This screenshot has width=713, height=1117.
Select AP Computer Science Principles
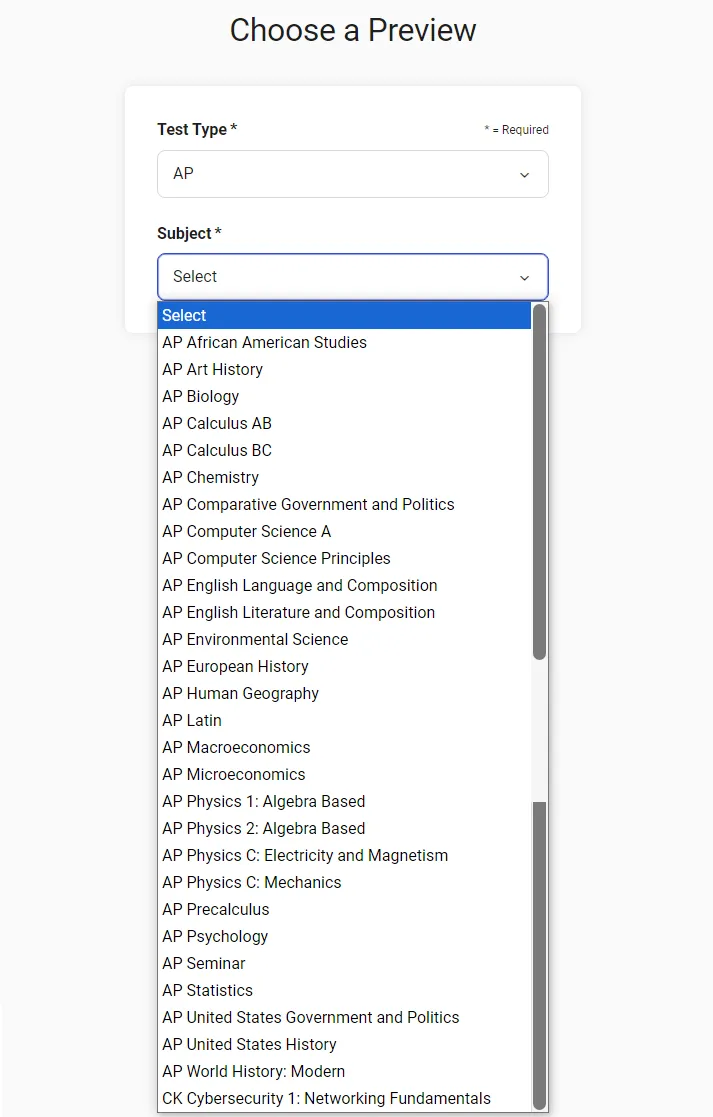click(x=277, y=558)
